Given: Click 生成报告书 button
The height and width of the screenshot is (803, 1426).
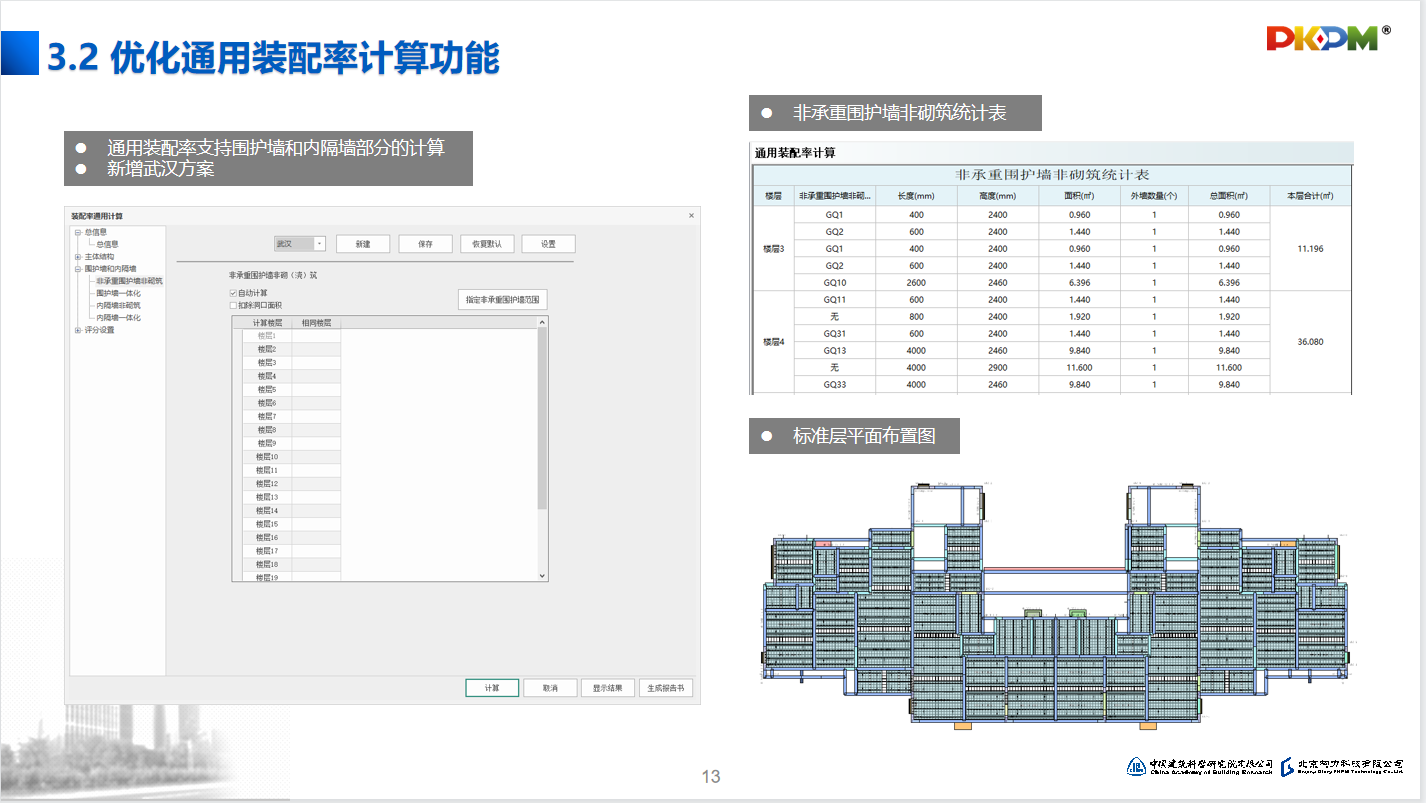Looking at the screenshot, I should (665, 688).
